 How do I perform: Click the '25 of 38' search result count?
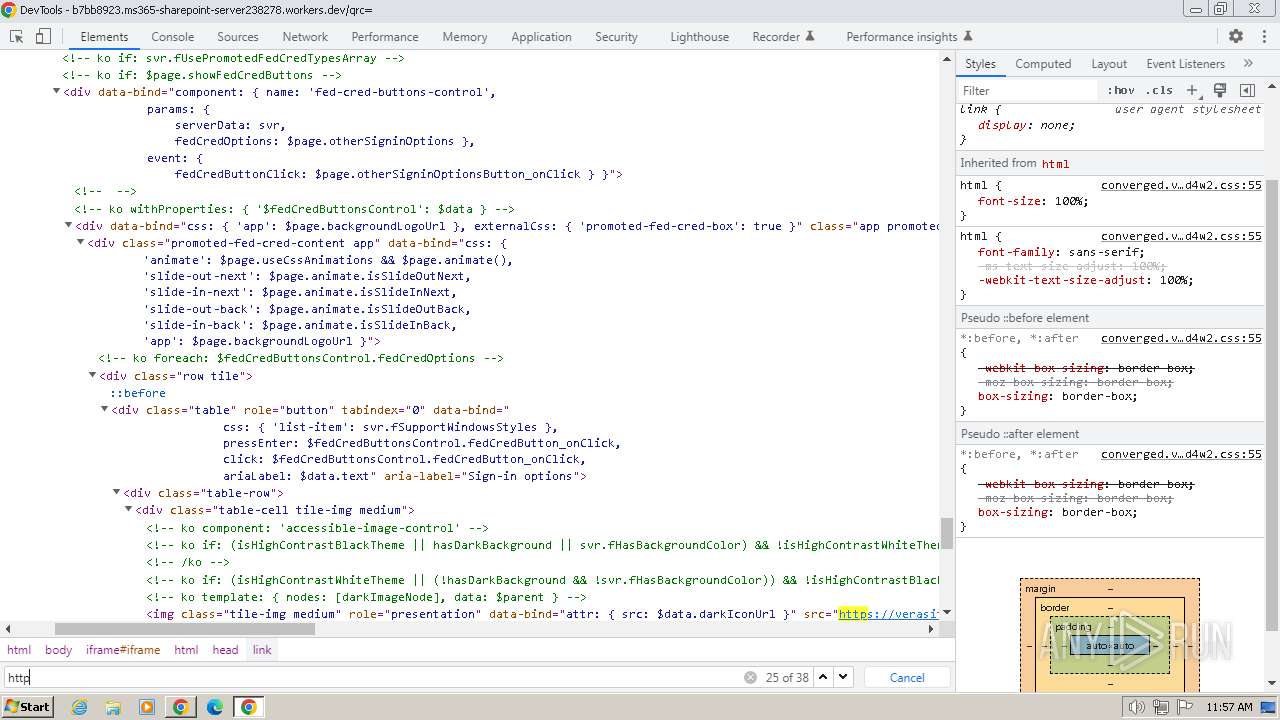point(787,677)
